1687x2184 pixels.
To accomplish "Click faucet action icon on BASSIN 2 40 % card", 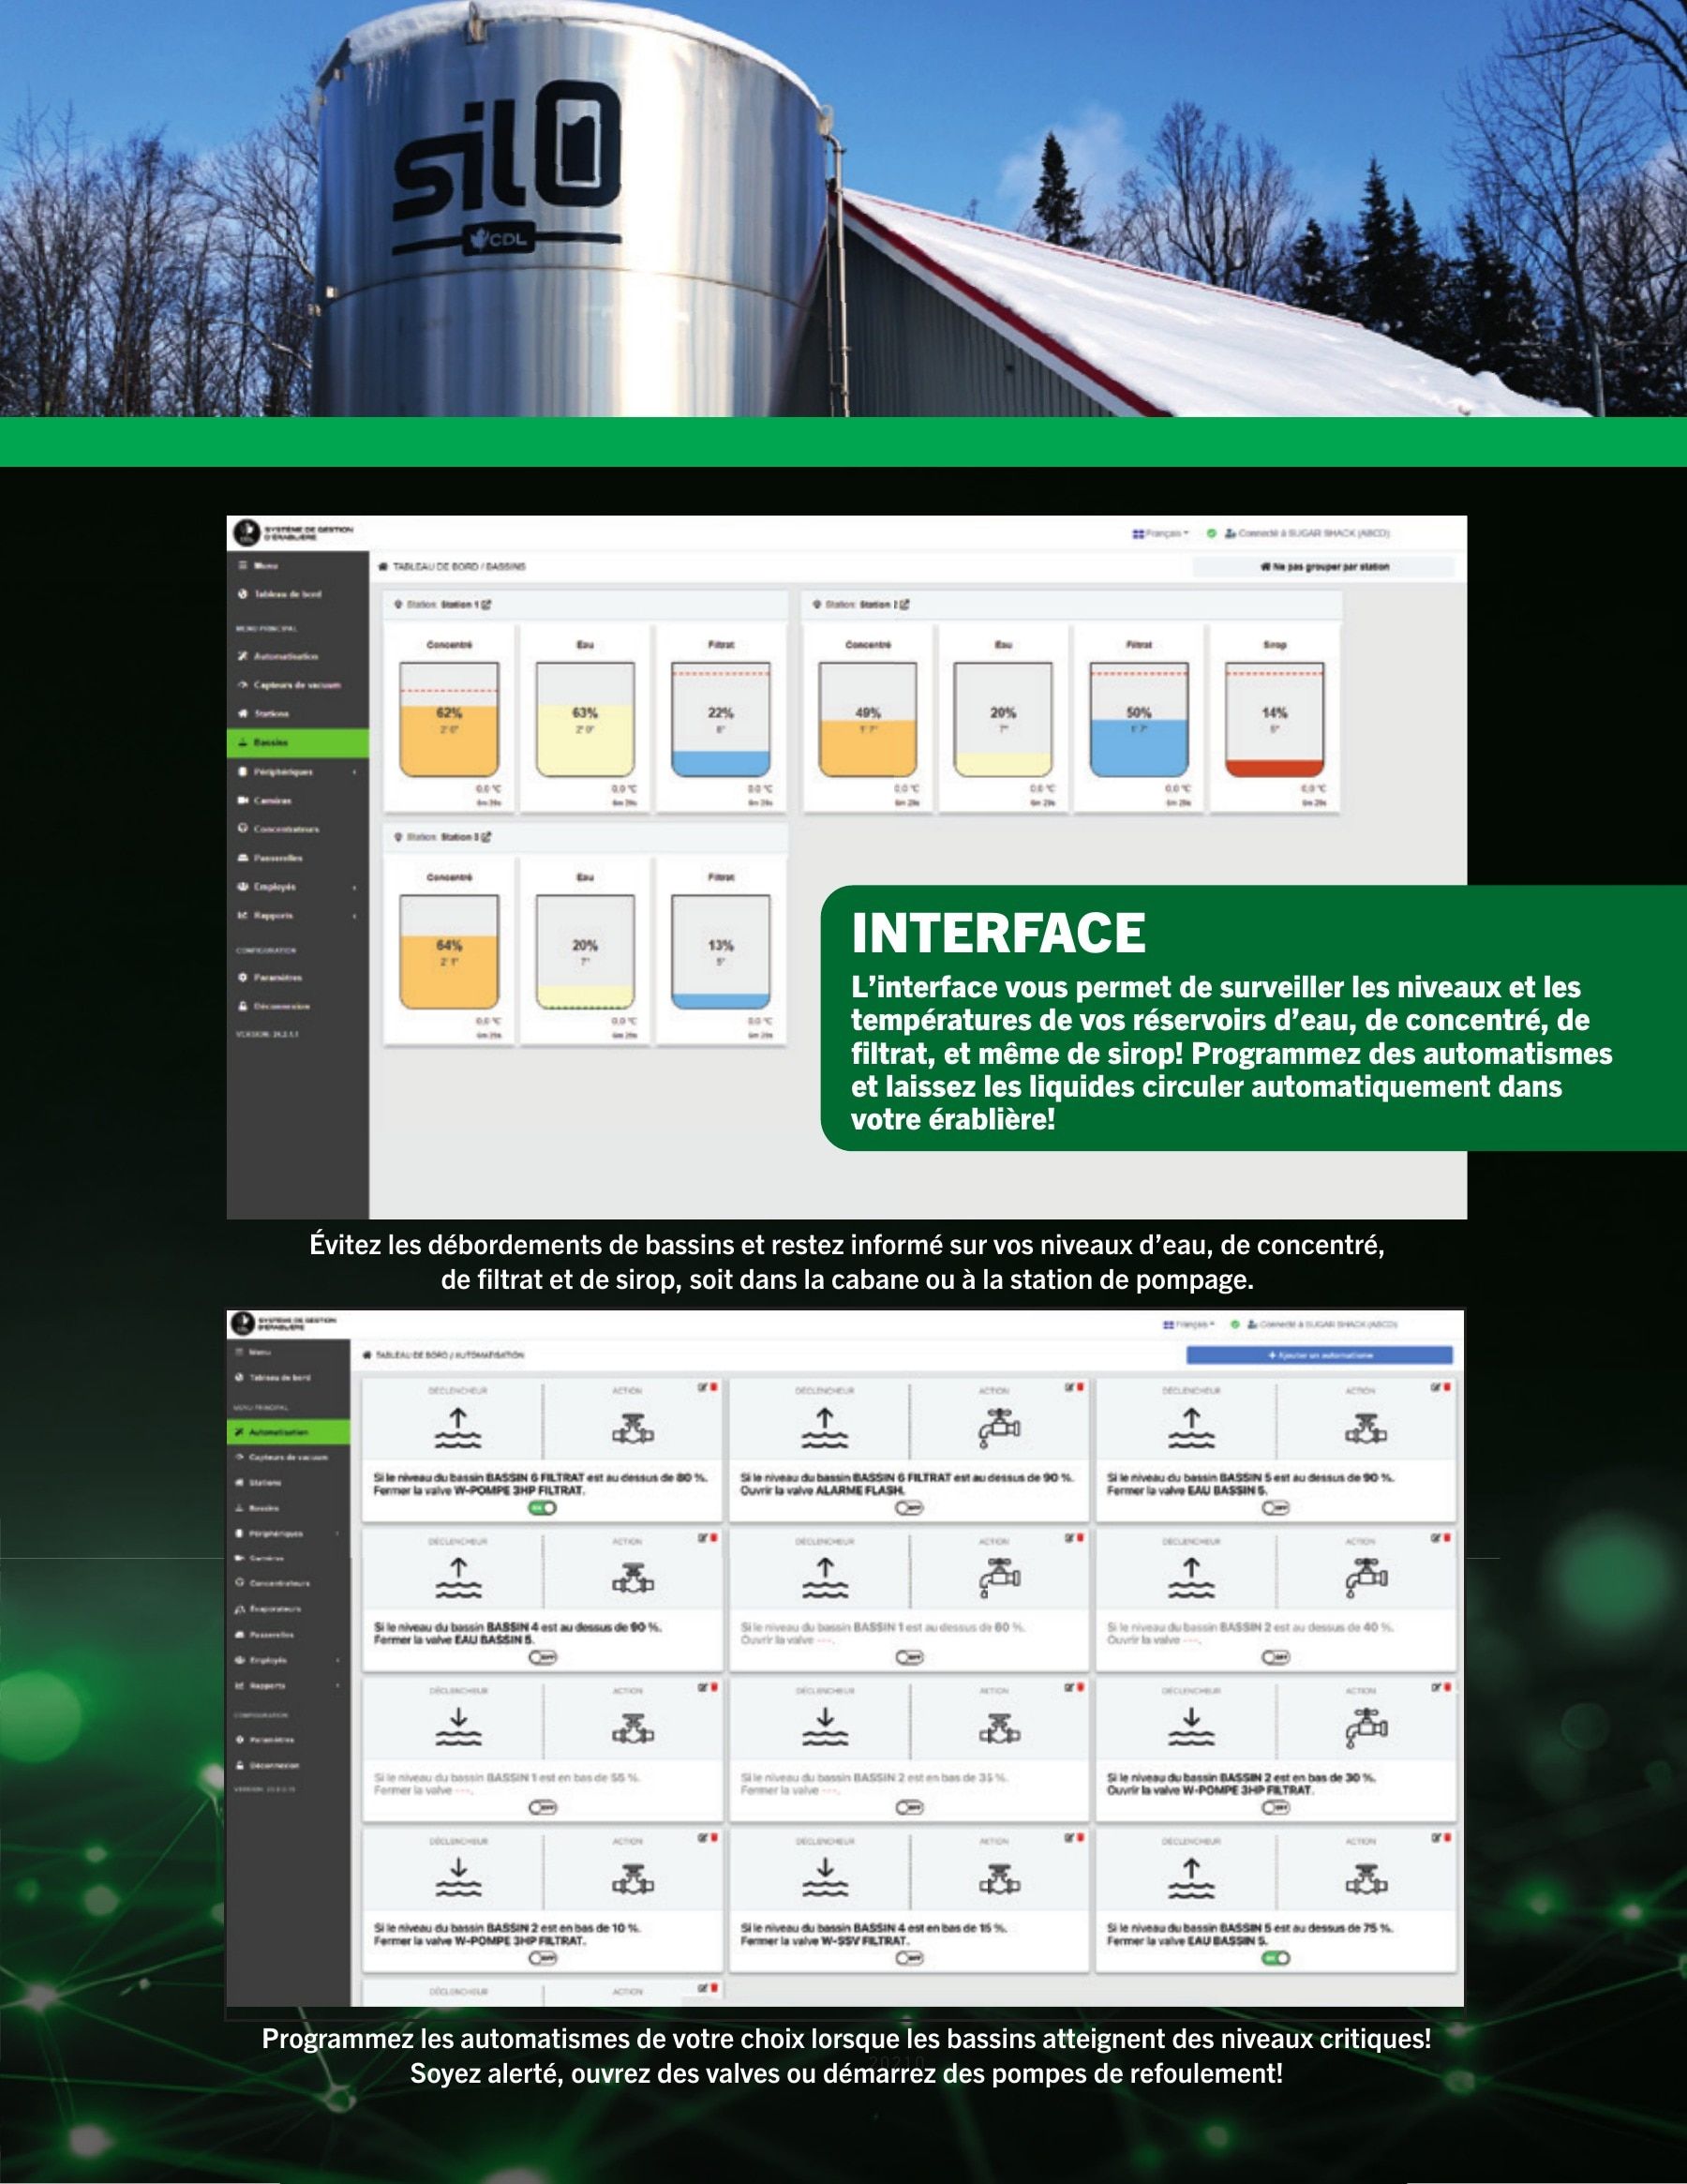I will click(1366, 1577).
